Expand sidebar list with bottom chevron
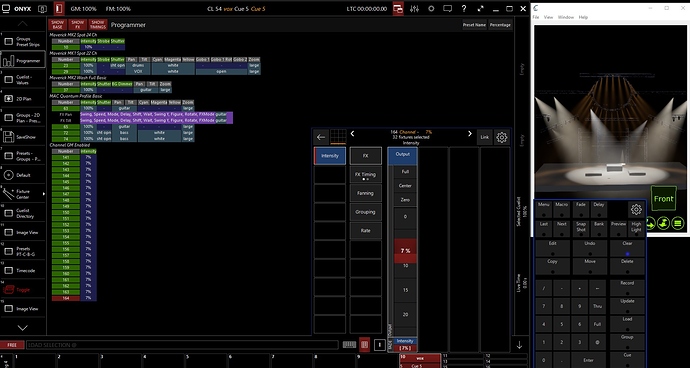This screenshot has height=368, width=690. (23, 328)
